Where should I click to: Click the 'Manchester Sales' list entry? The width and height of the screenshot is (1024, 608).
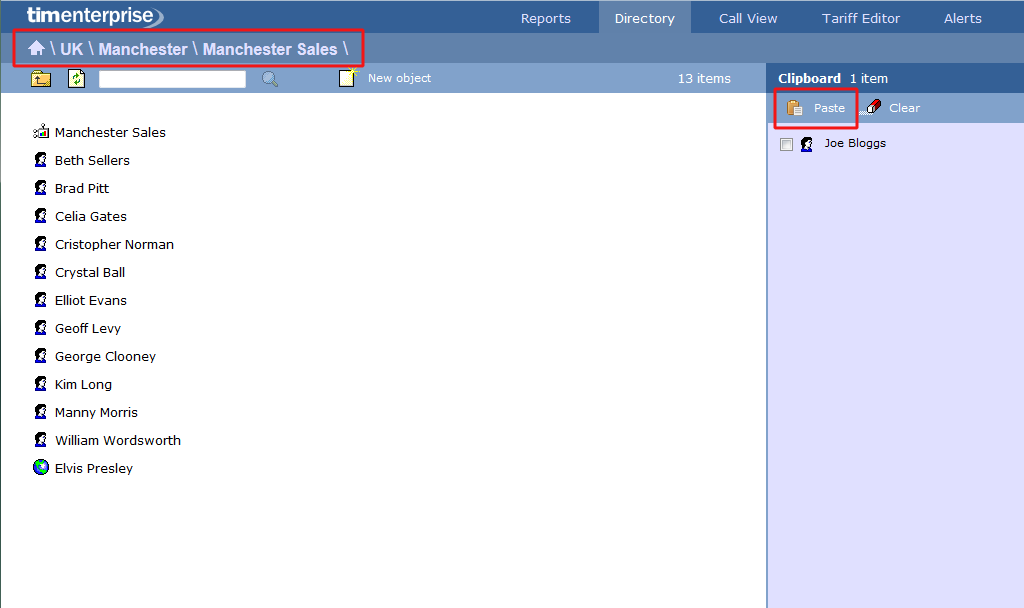(110, 132)
